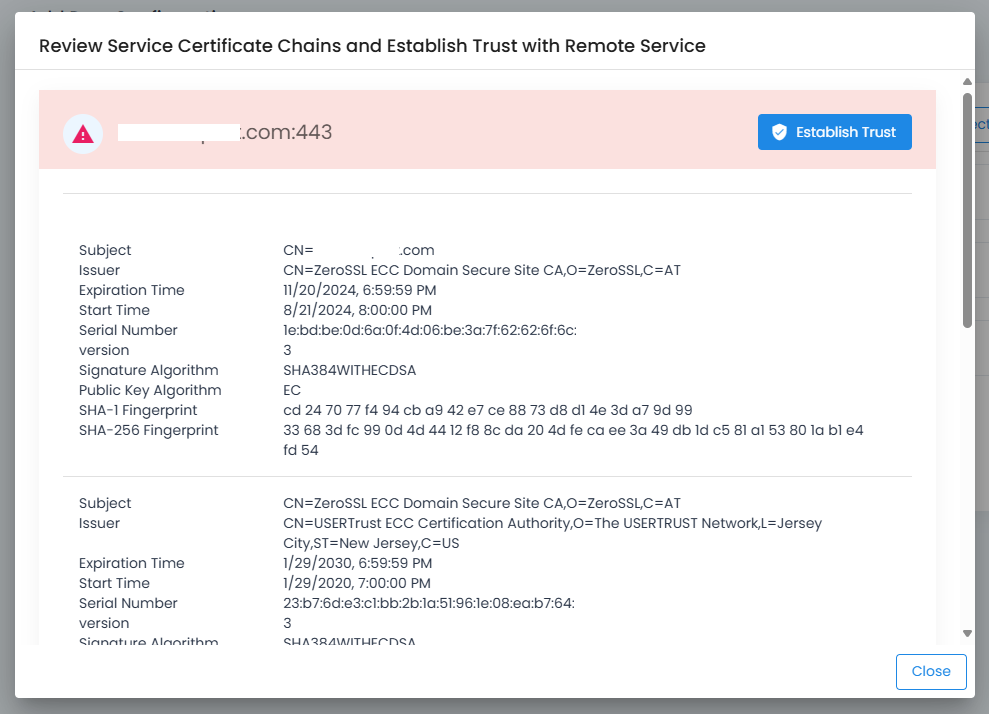Viewport: 989px width, 714px height.
Task: Click the SHA-256 Fingerprint value
Action: tap(572, 430)
